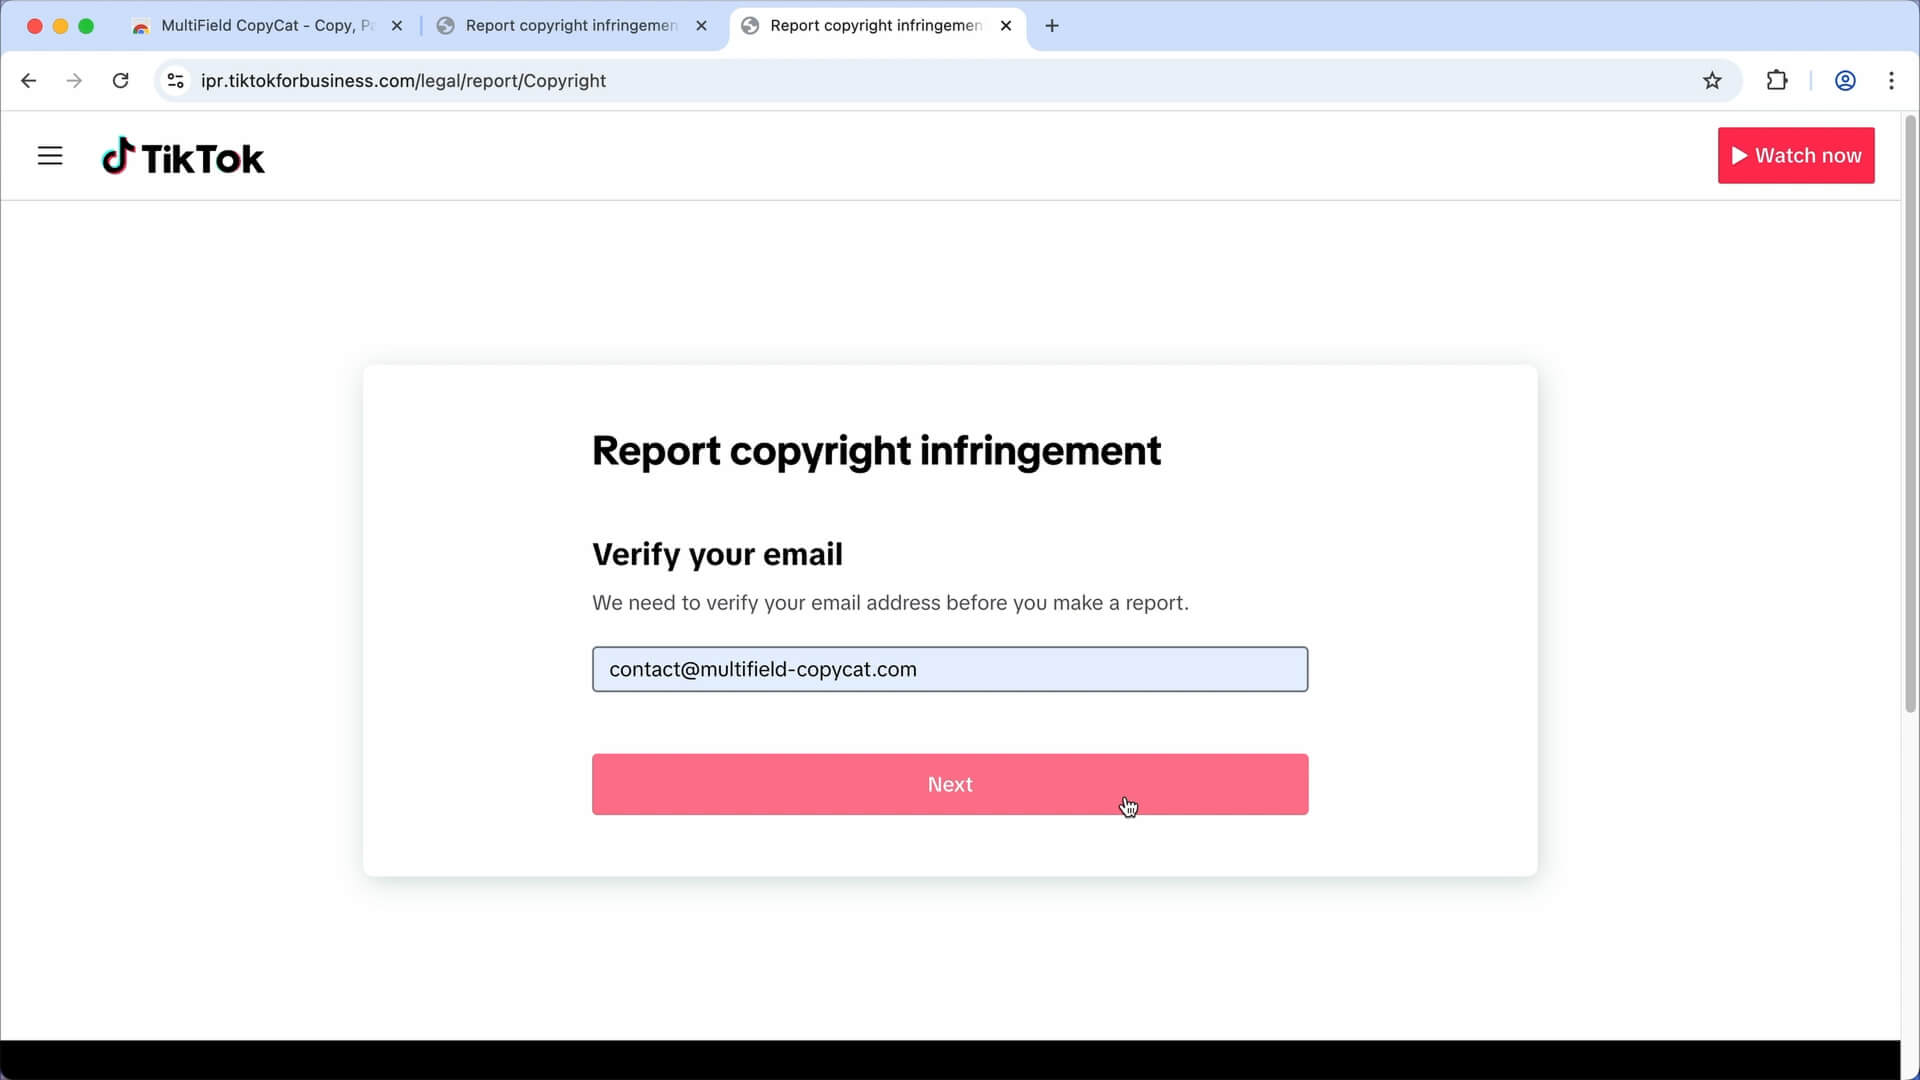Select the email address input field
The width and height of the screenshot is (1920, 1080).
coord(950,669)
